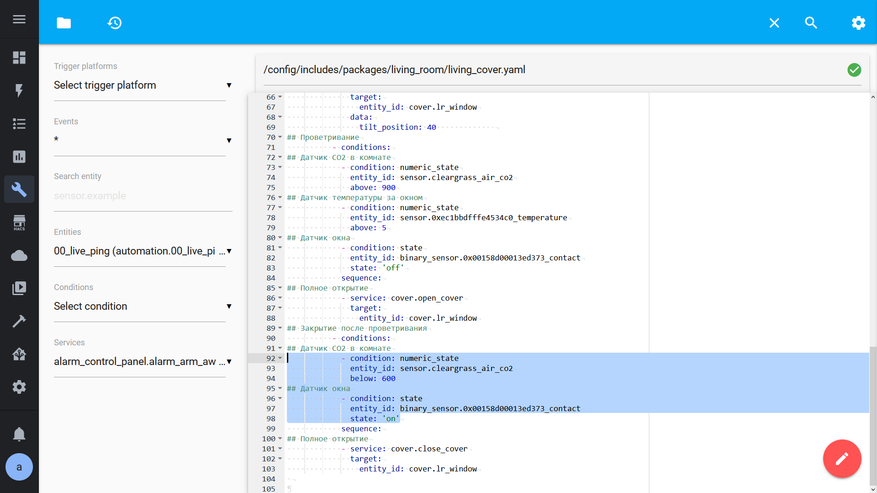
Task: Expand the Select trigger platform dropdown
Action: (142, 86)
